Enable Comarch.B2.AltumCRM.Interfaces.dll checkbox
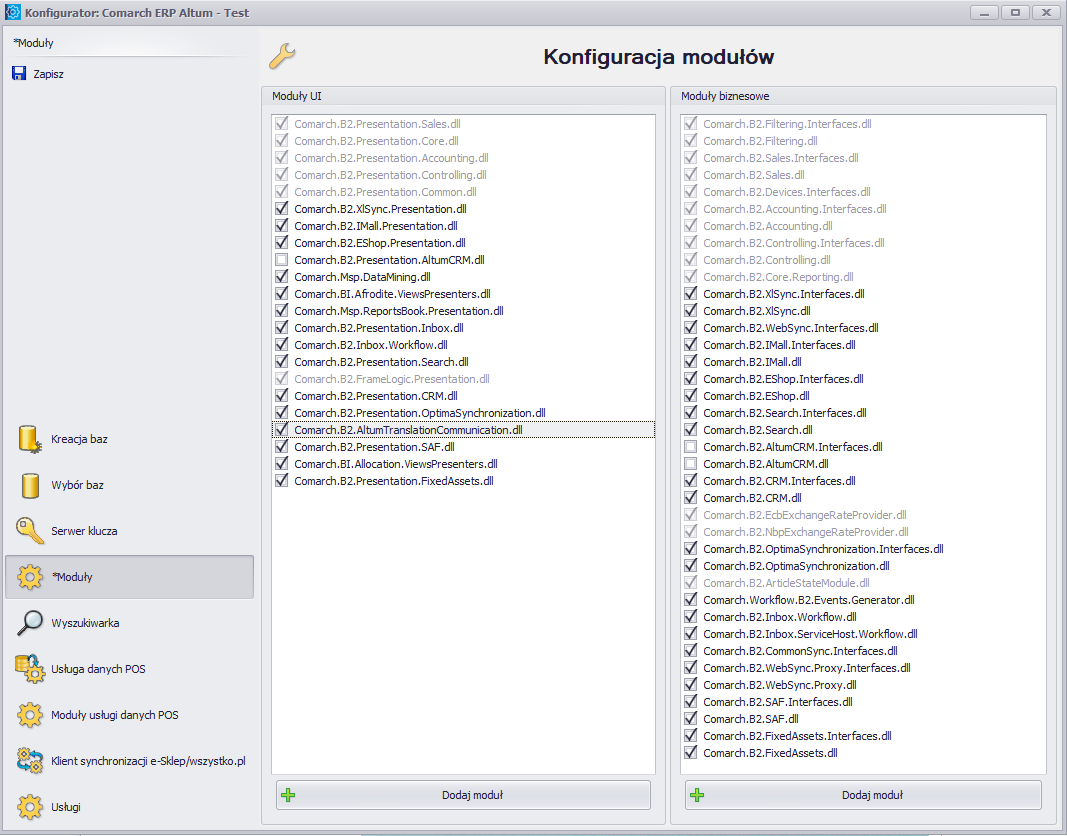Screen dimensions: 1067x836 [x=691, y=446]
